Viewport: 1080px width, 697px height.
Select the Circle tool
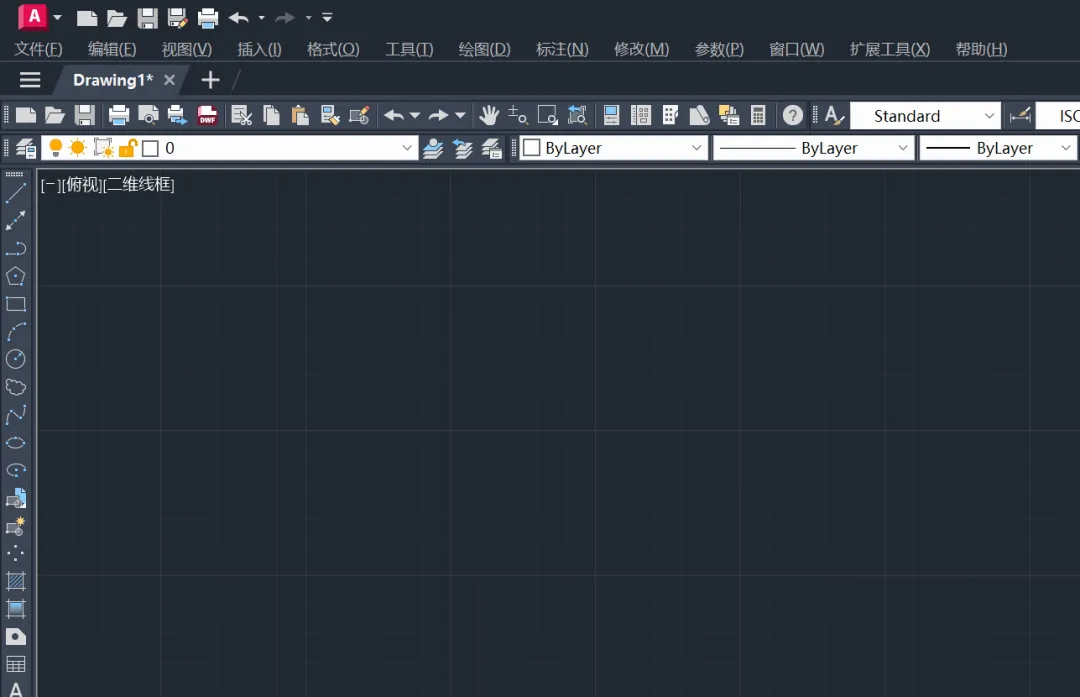coord(15,359)
